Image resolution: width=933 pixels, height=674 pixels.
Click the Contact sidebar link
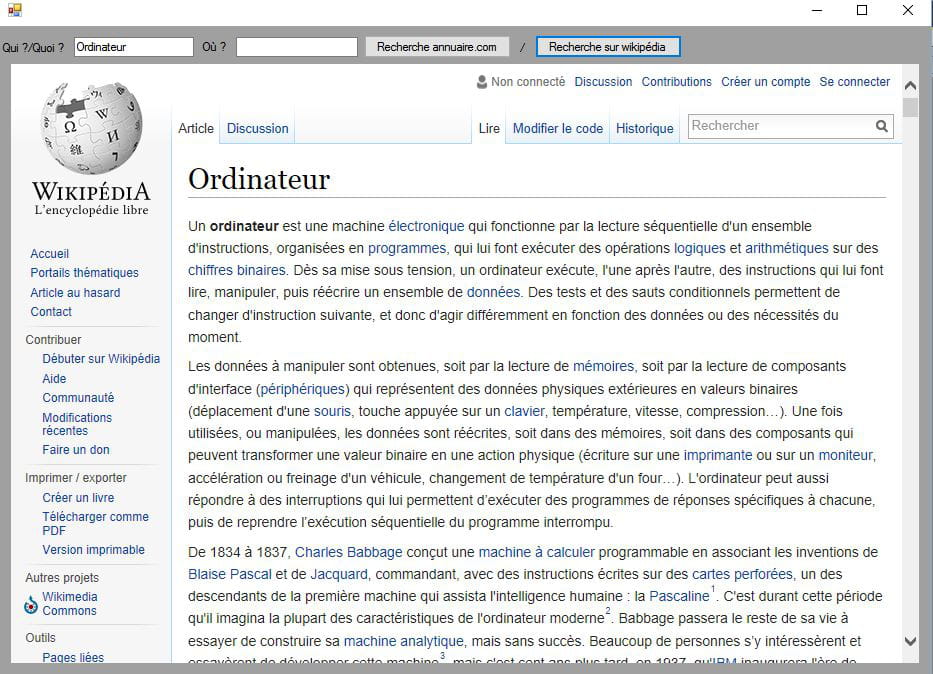51,312
